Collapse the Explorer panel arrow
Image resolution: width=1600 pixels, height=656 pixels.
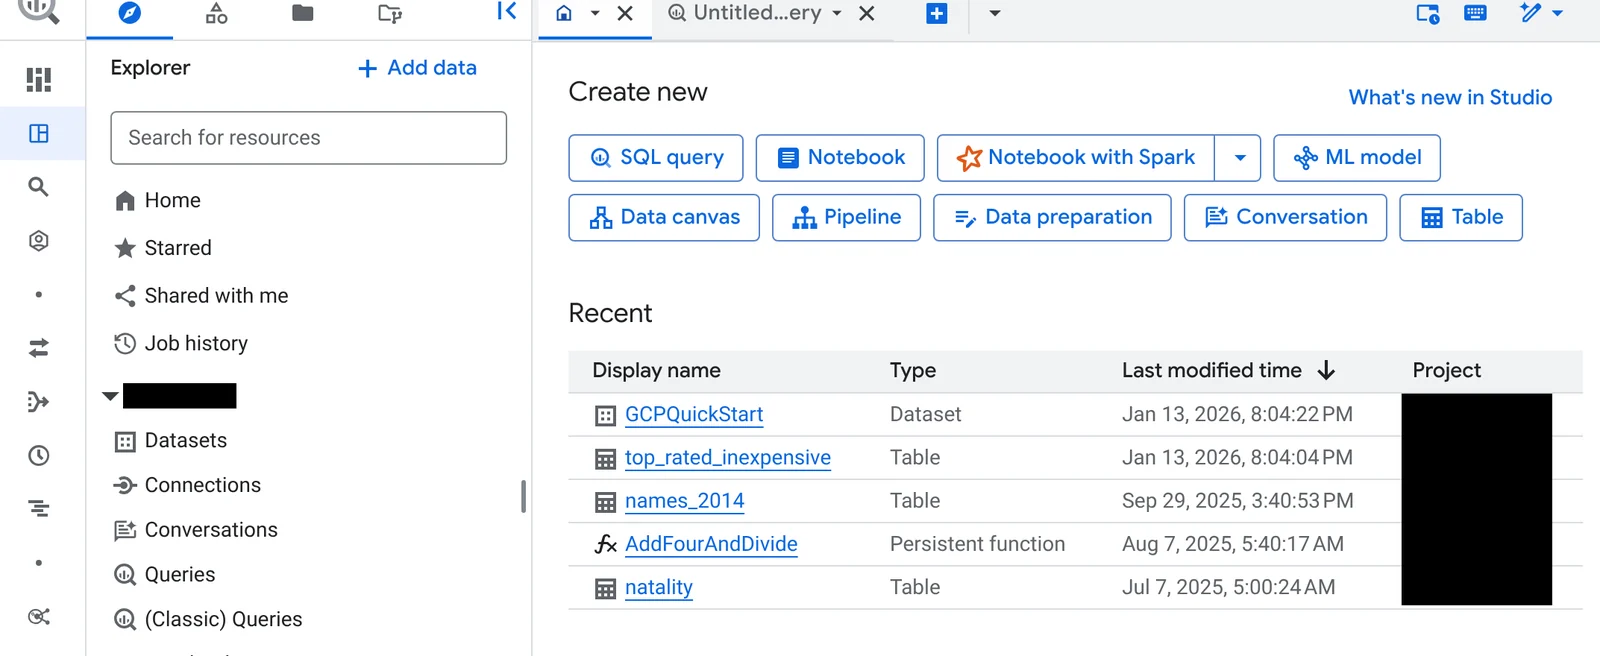click(507, 12)
